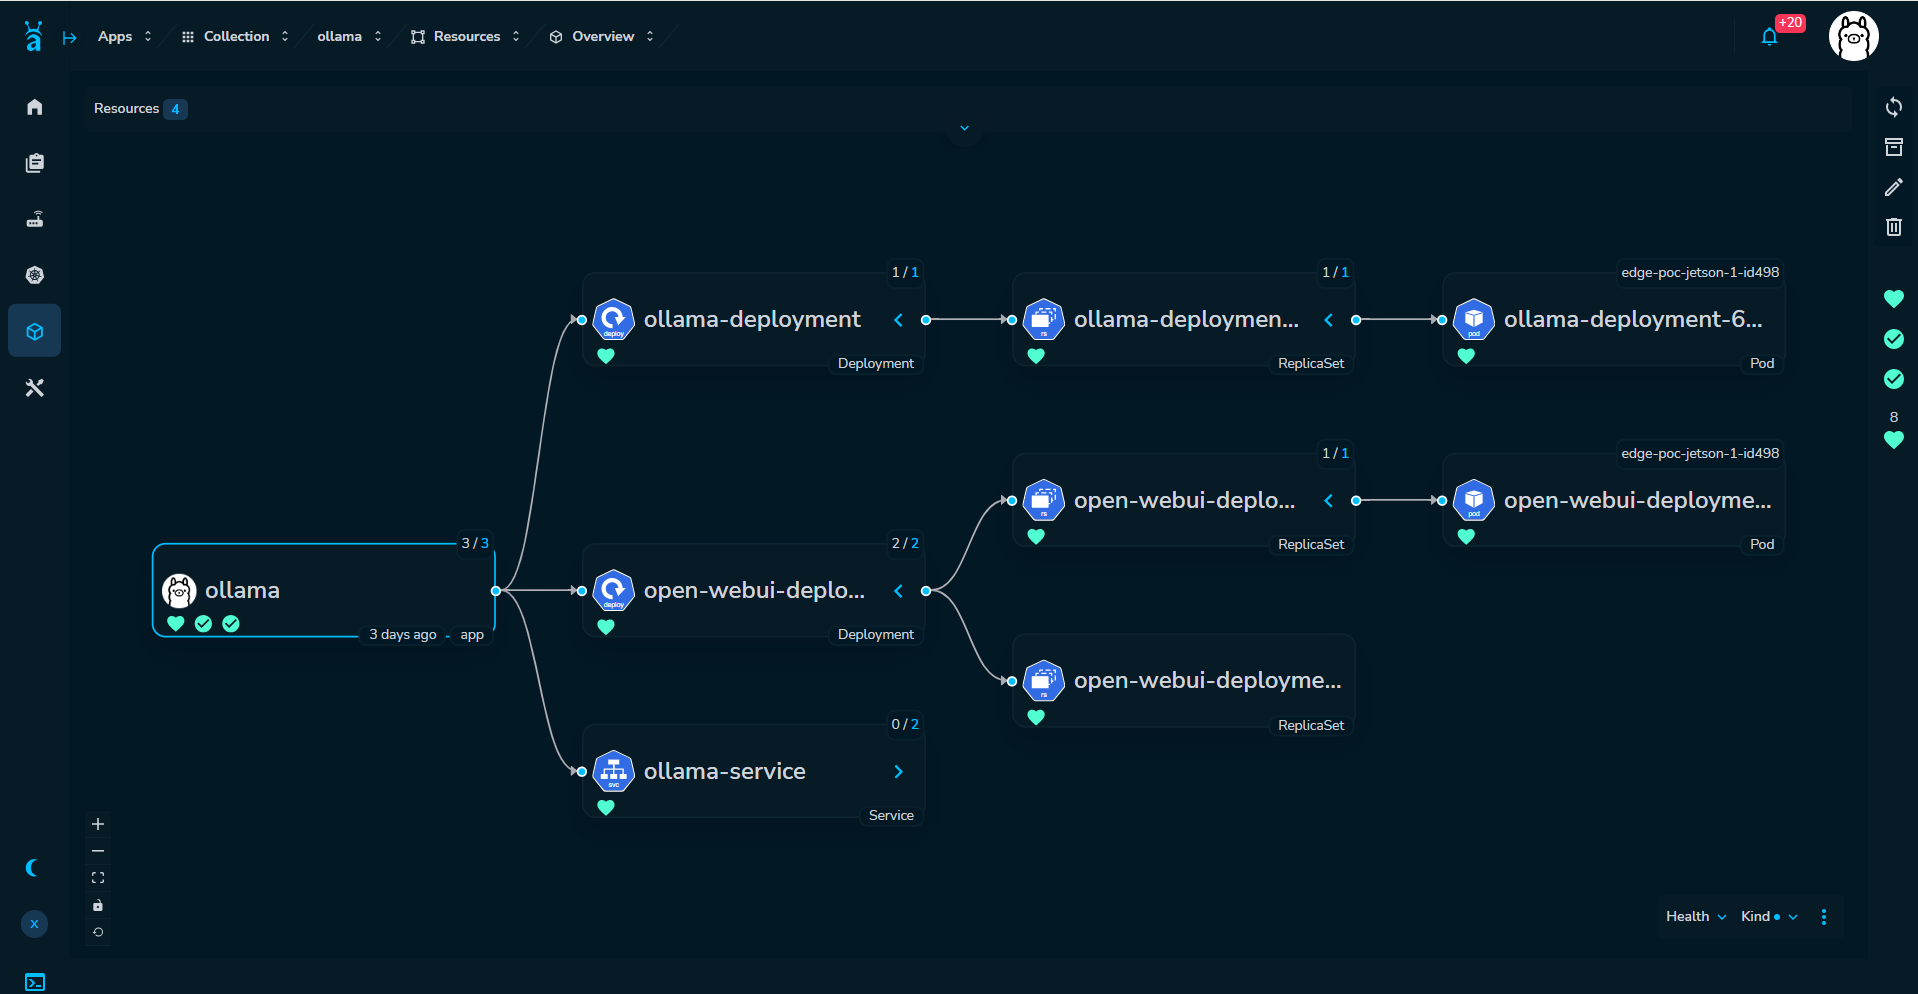Click the health heart under ollama-service
The height and width of the screenshot is (994, 1918).
(606, 807)
